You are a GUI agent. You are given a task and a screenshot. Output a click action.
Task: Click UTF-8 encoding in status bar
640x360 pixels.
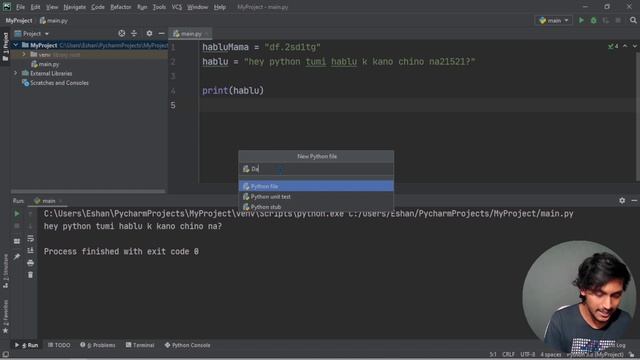[527, 354]
